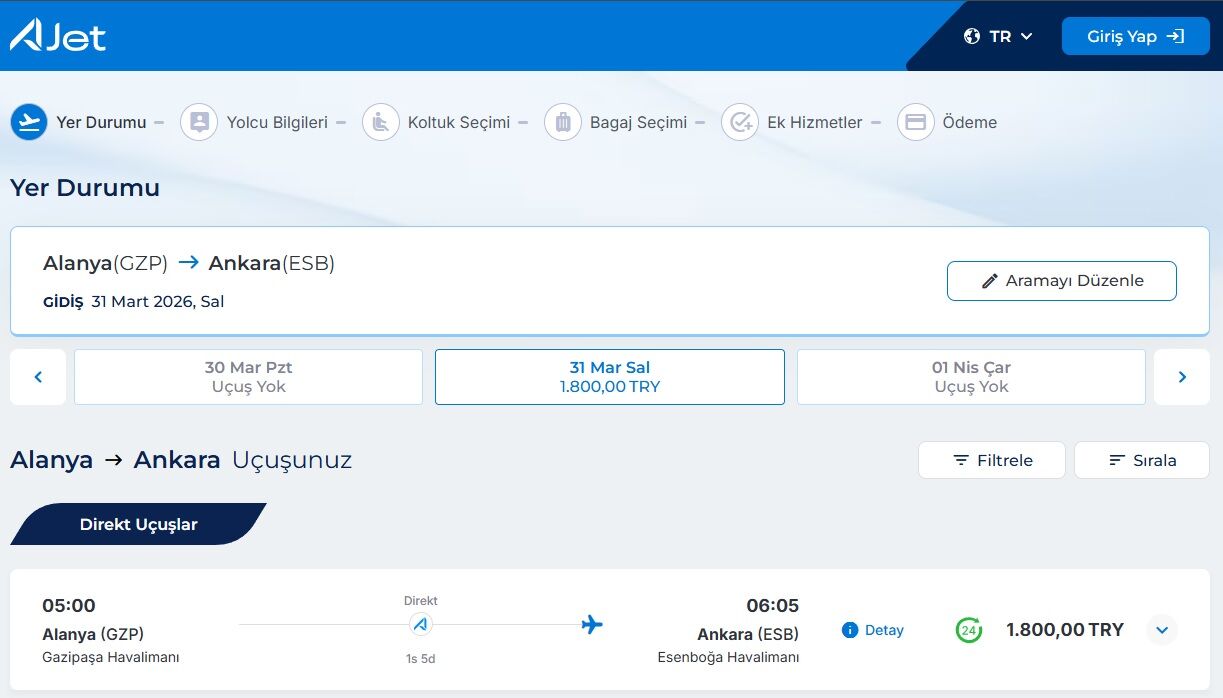This screenshot has width=1223, height=698.
Task: Click the Yer Durumu airplane step icon
Action: tap(29, 122)
